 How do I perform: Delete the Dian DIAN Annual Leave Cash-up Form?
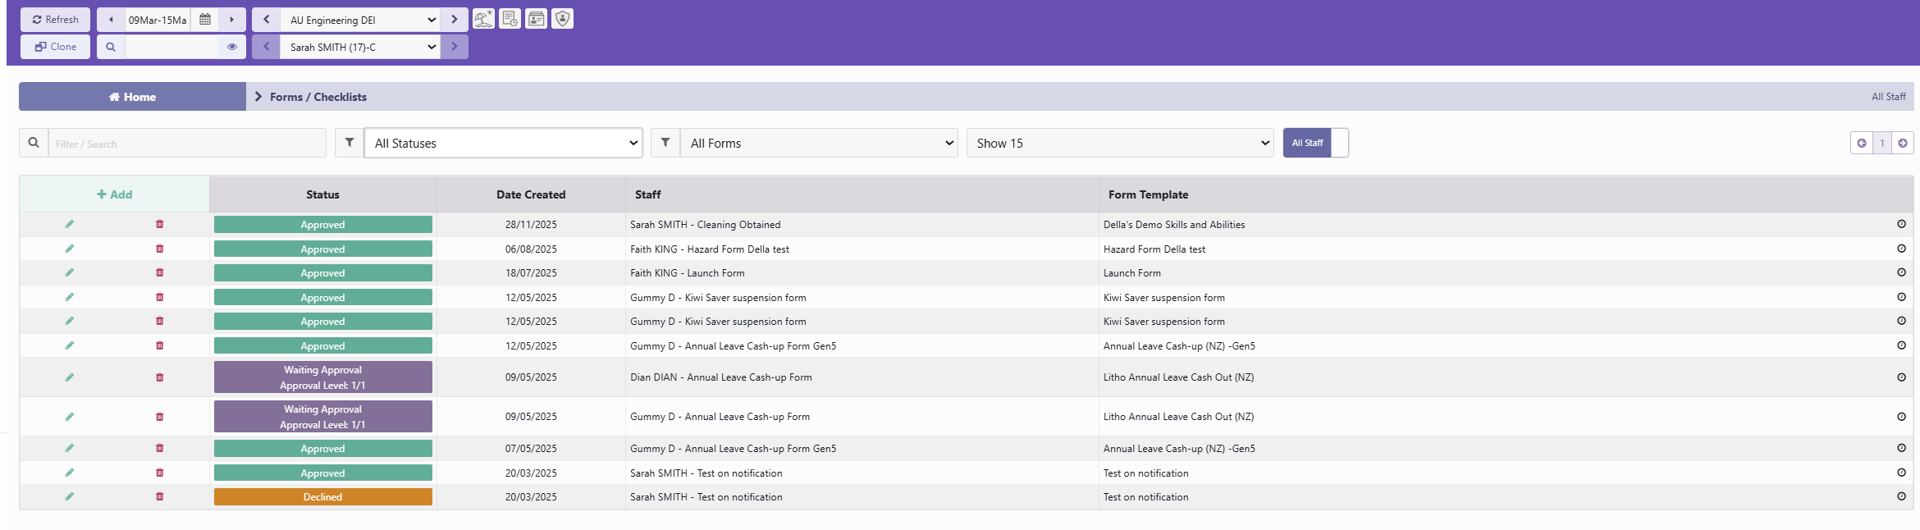coord(159,377)
